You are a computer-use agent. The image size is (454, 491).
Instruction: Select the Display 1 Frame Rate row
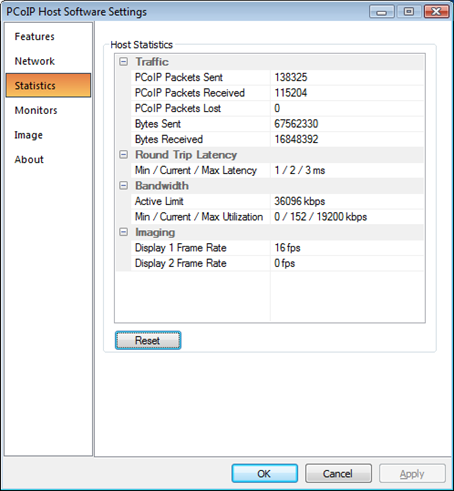[x=278, y=248]
